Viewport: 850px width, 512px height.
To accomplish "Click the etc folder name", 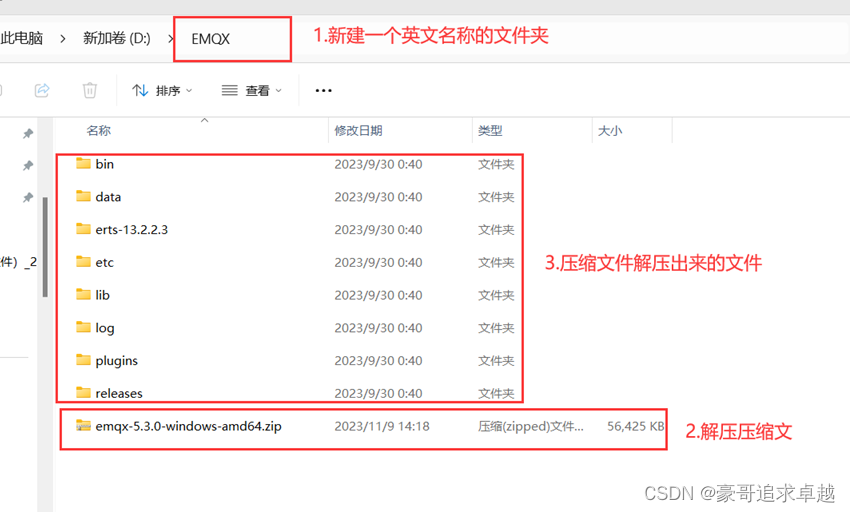I will coord(105,263).
